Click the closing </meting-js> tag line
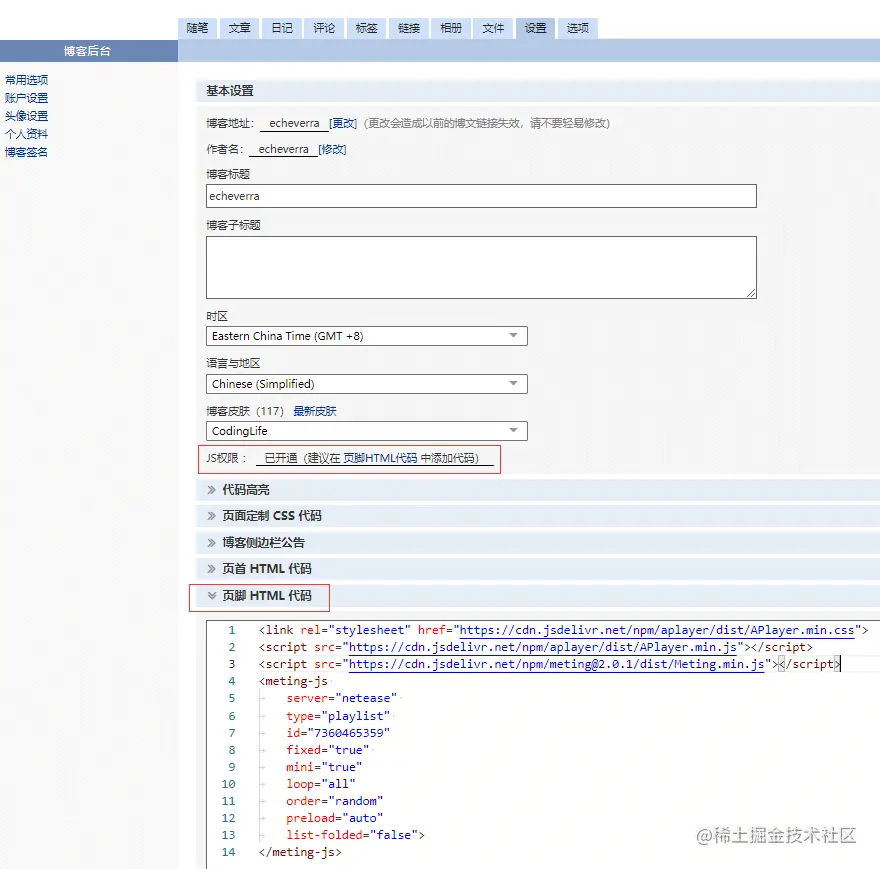 coord(300,852)
